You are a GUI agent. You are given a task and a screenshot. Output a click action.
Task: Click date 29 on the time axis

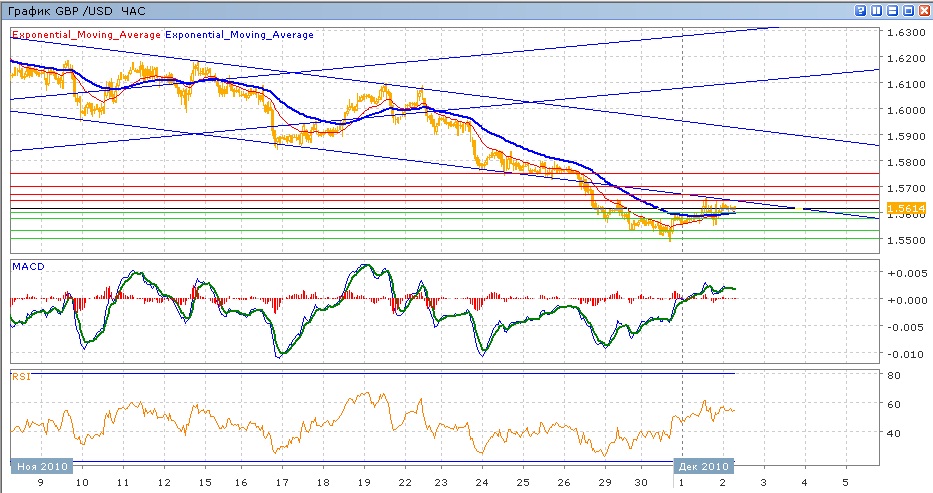[605, 482]
